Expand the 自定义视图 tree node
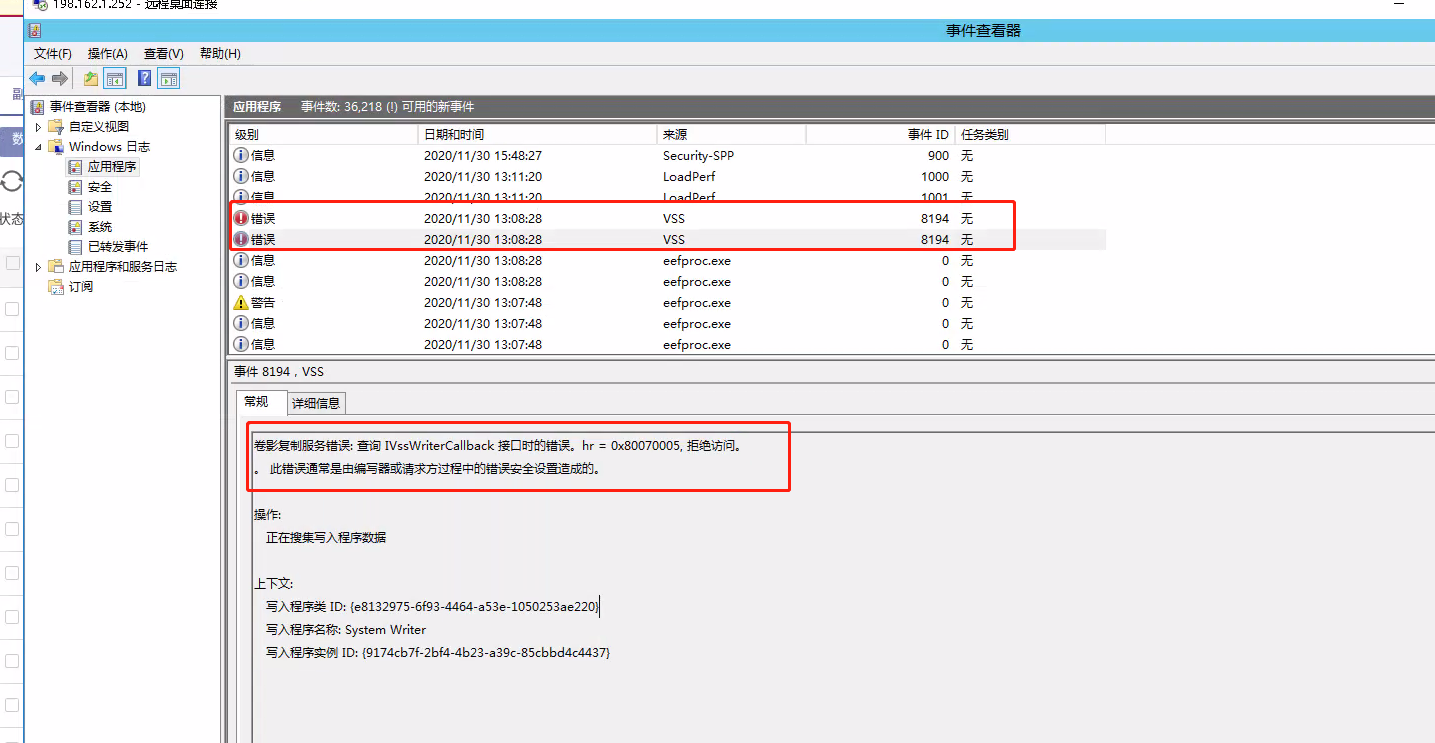Screen dimensions: 1435x743 (39, 127)
